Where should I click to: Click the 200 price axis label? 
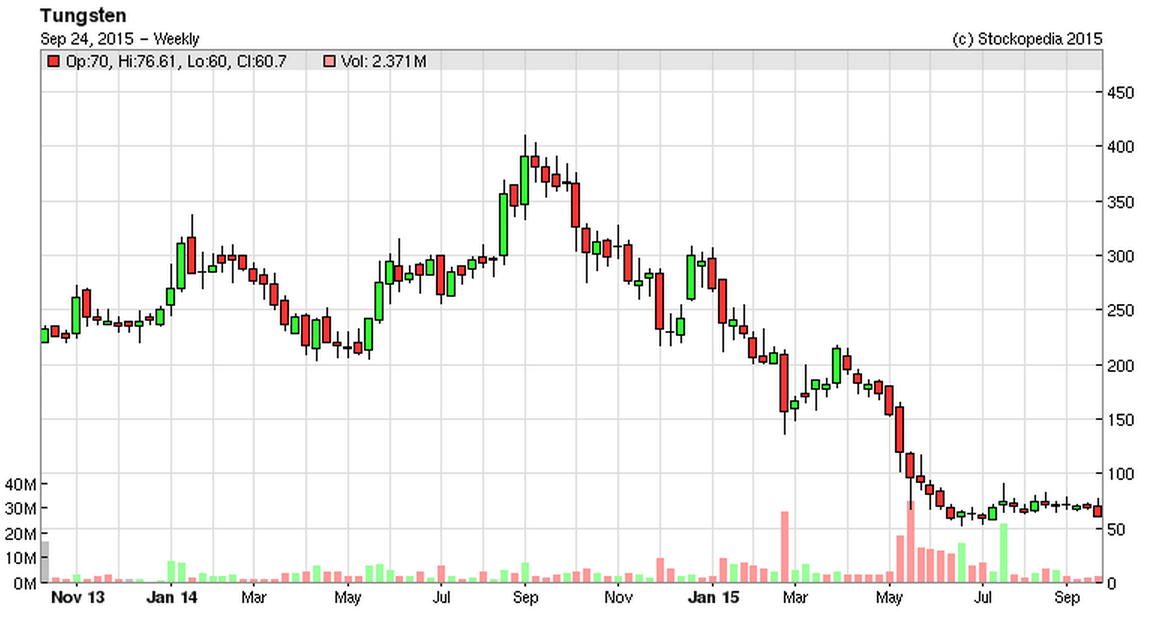click(1120, 365)
